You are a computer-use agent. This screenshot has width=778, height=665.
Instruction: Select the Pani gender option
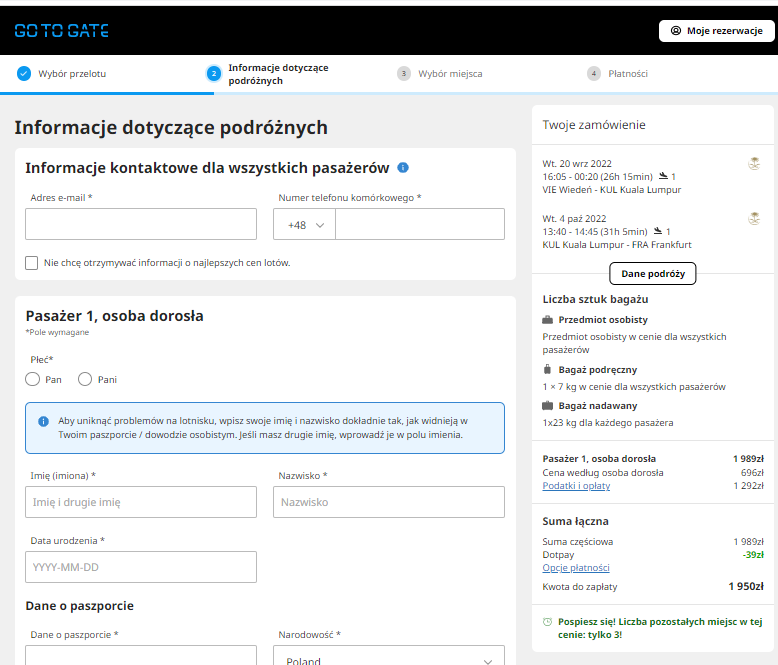(x=85, y=379)
